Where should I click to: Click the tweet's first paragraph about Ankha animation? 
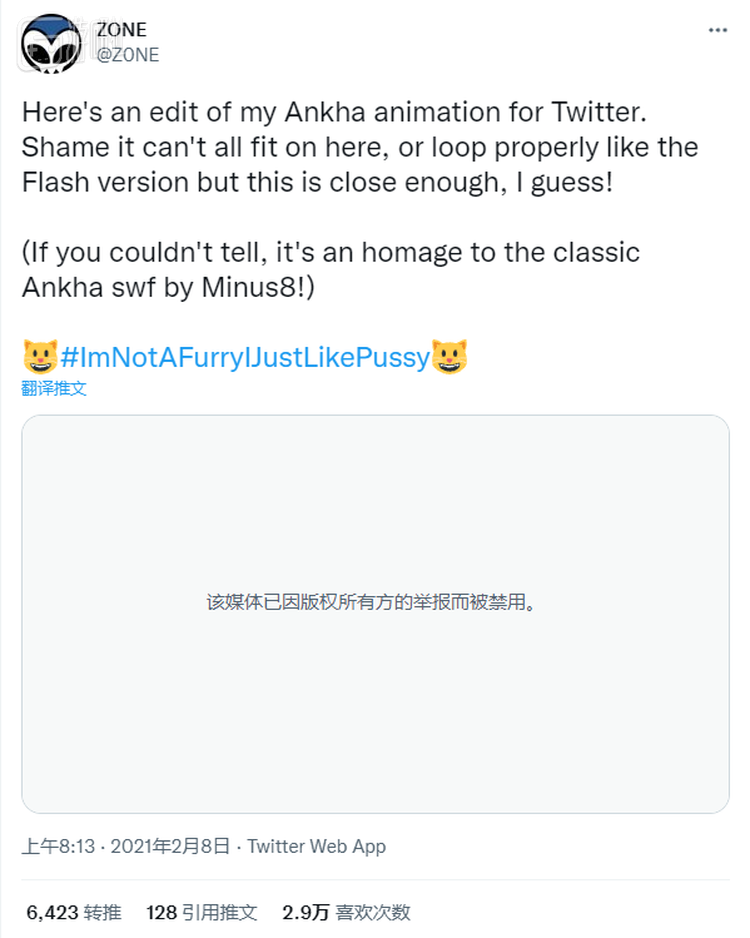pyautogui.click(x=360, y=146)
